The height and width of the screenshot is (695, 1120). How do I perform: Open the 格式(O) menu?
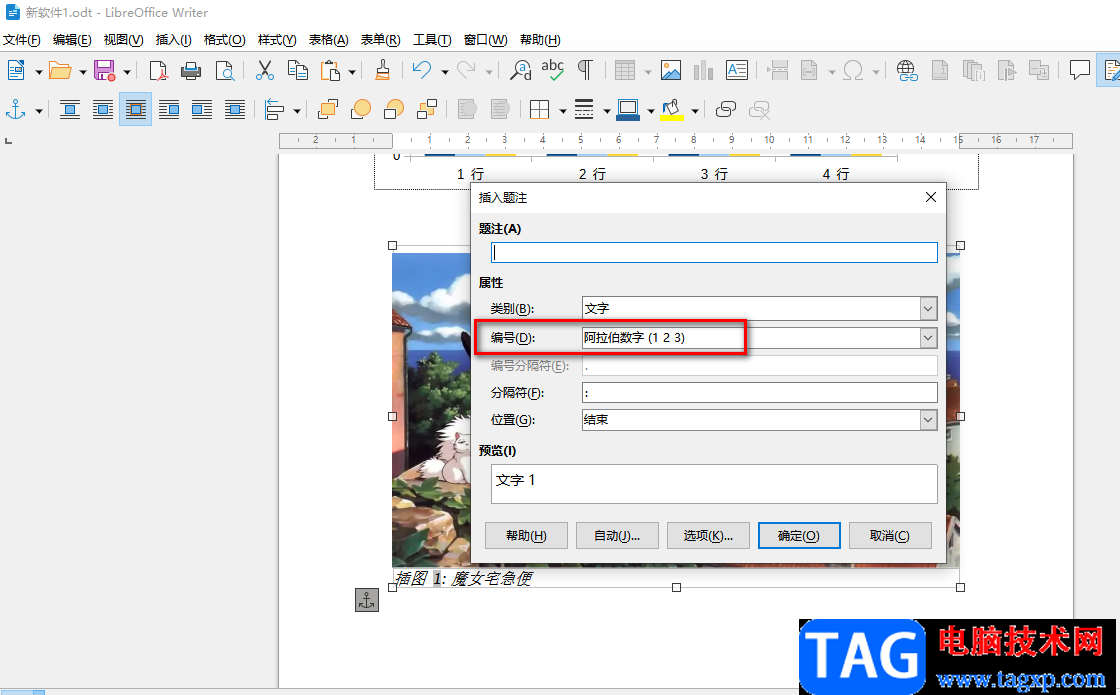[x=224, y=40]
